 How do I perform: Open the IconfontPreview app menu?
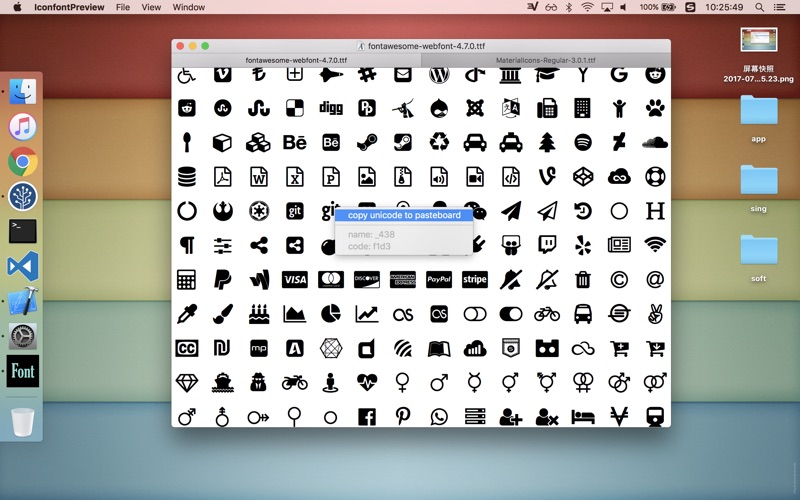tap(69, 7)
